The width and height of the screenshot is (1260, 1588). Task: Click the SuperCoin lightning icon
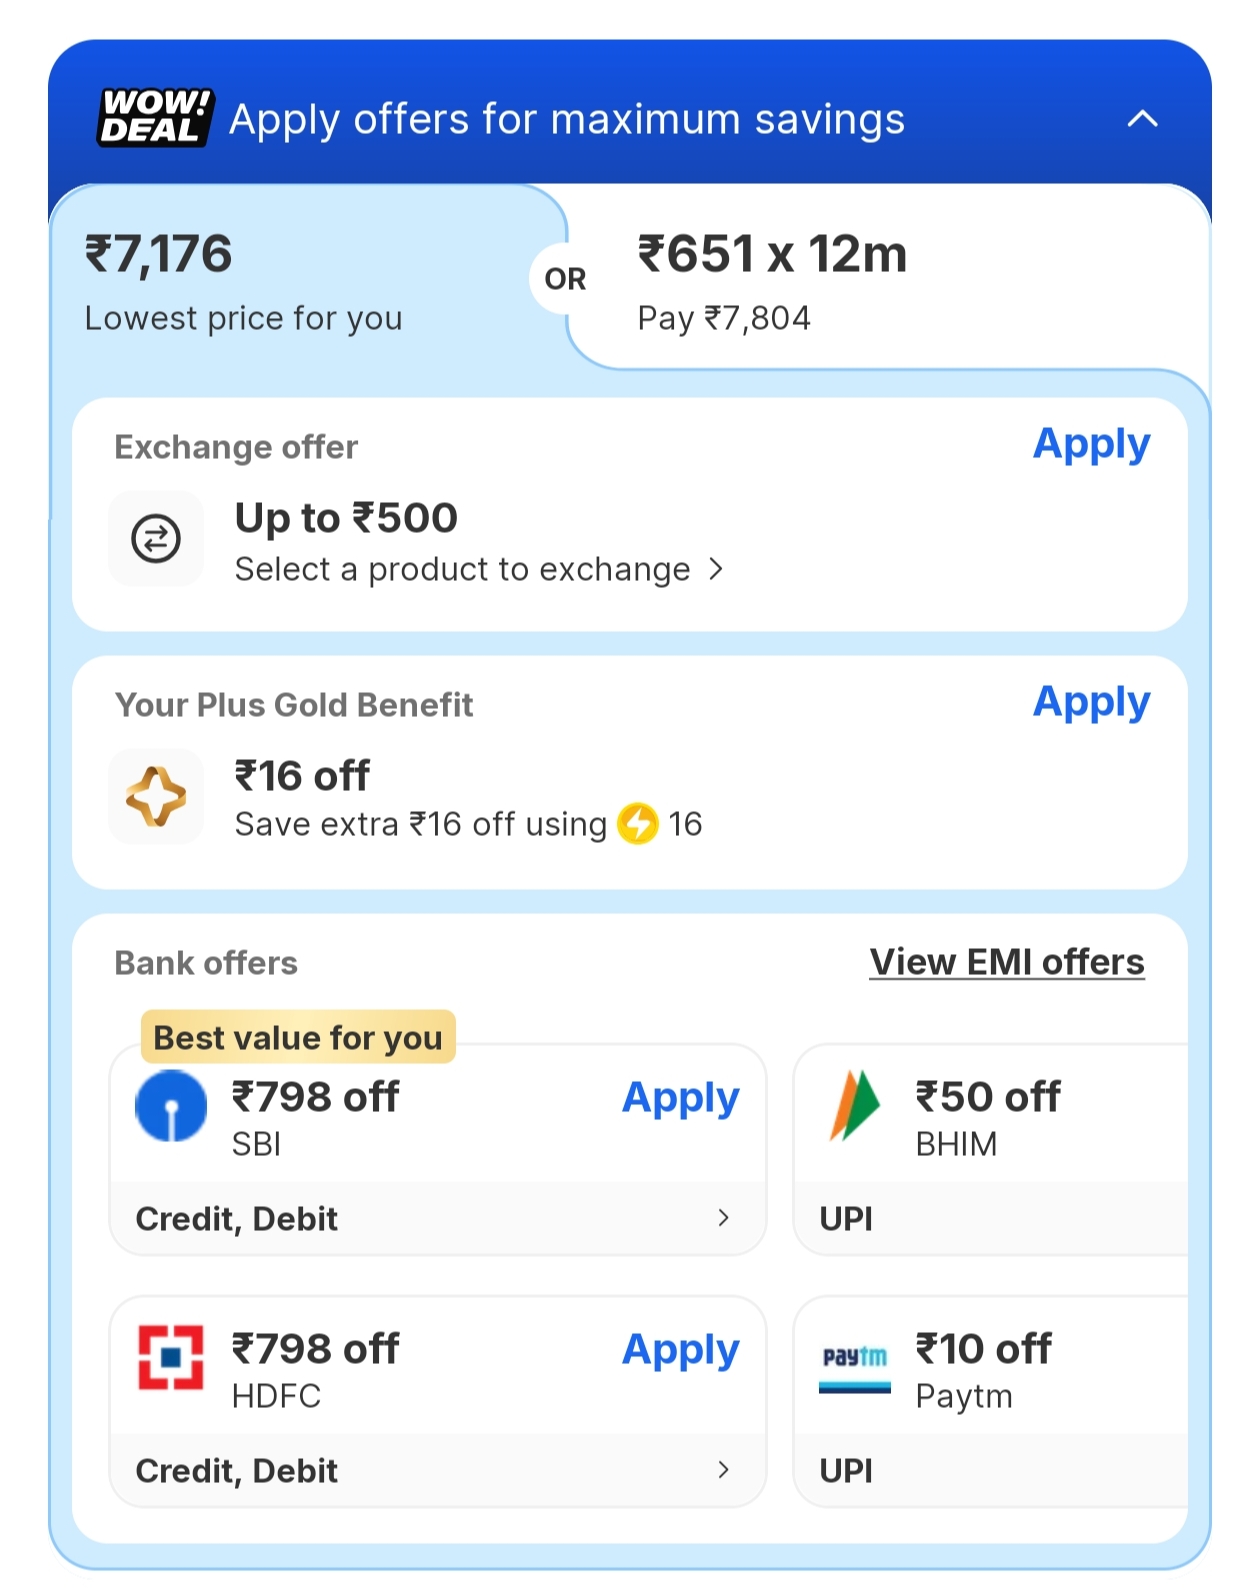[638, 824]
